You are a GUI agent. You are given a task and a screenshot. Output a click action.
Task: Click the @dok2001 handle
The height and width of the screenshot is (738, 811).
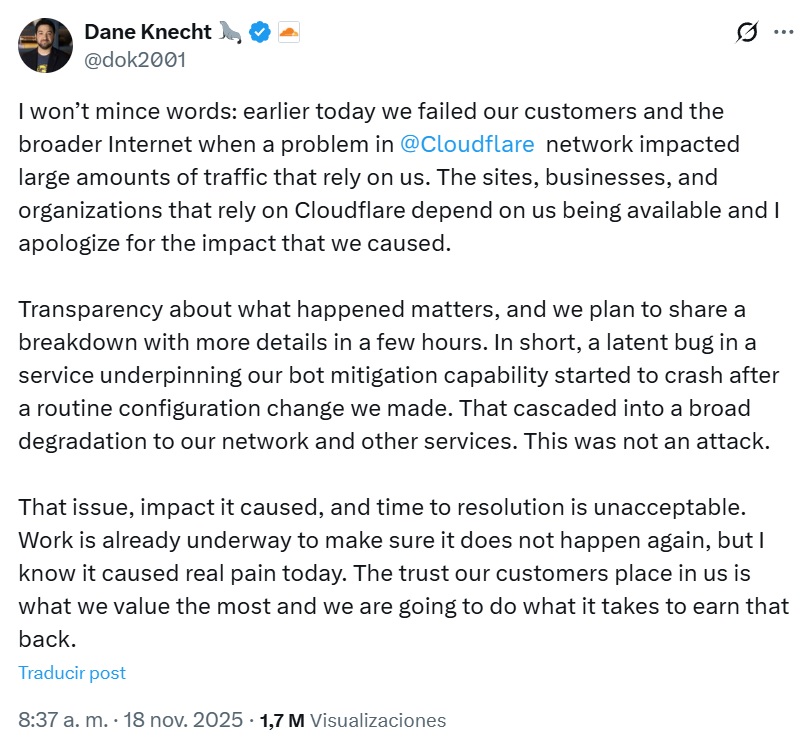pos(135,59)
